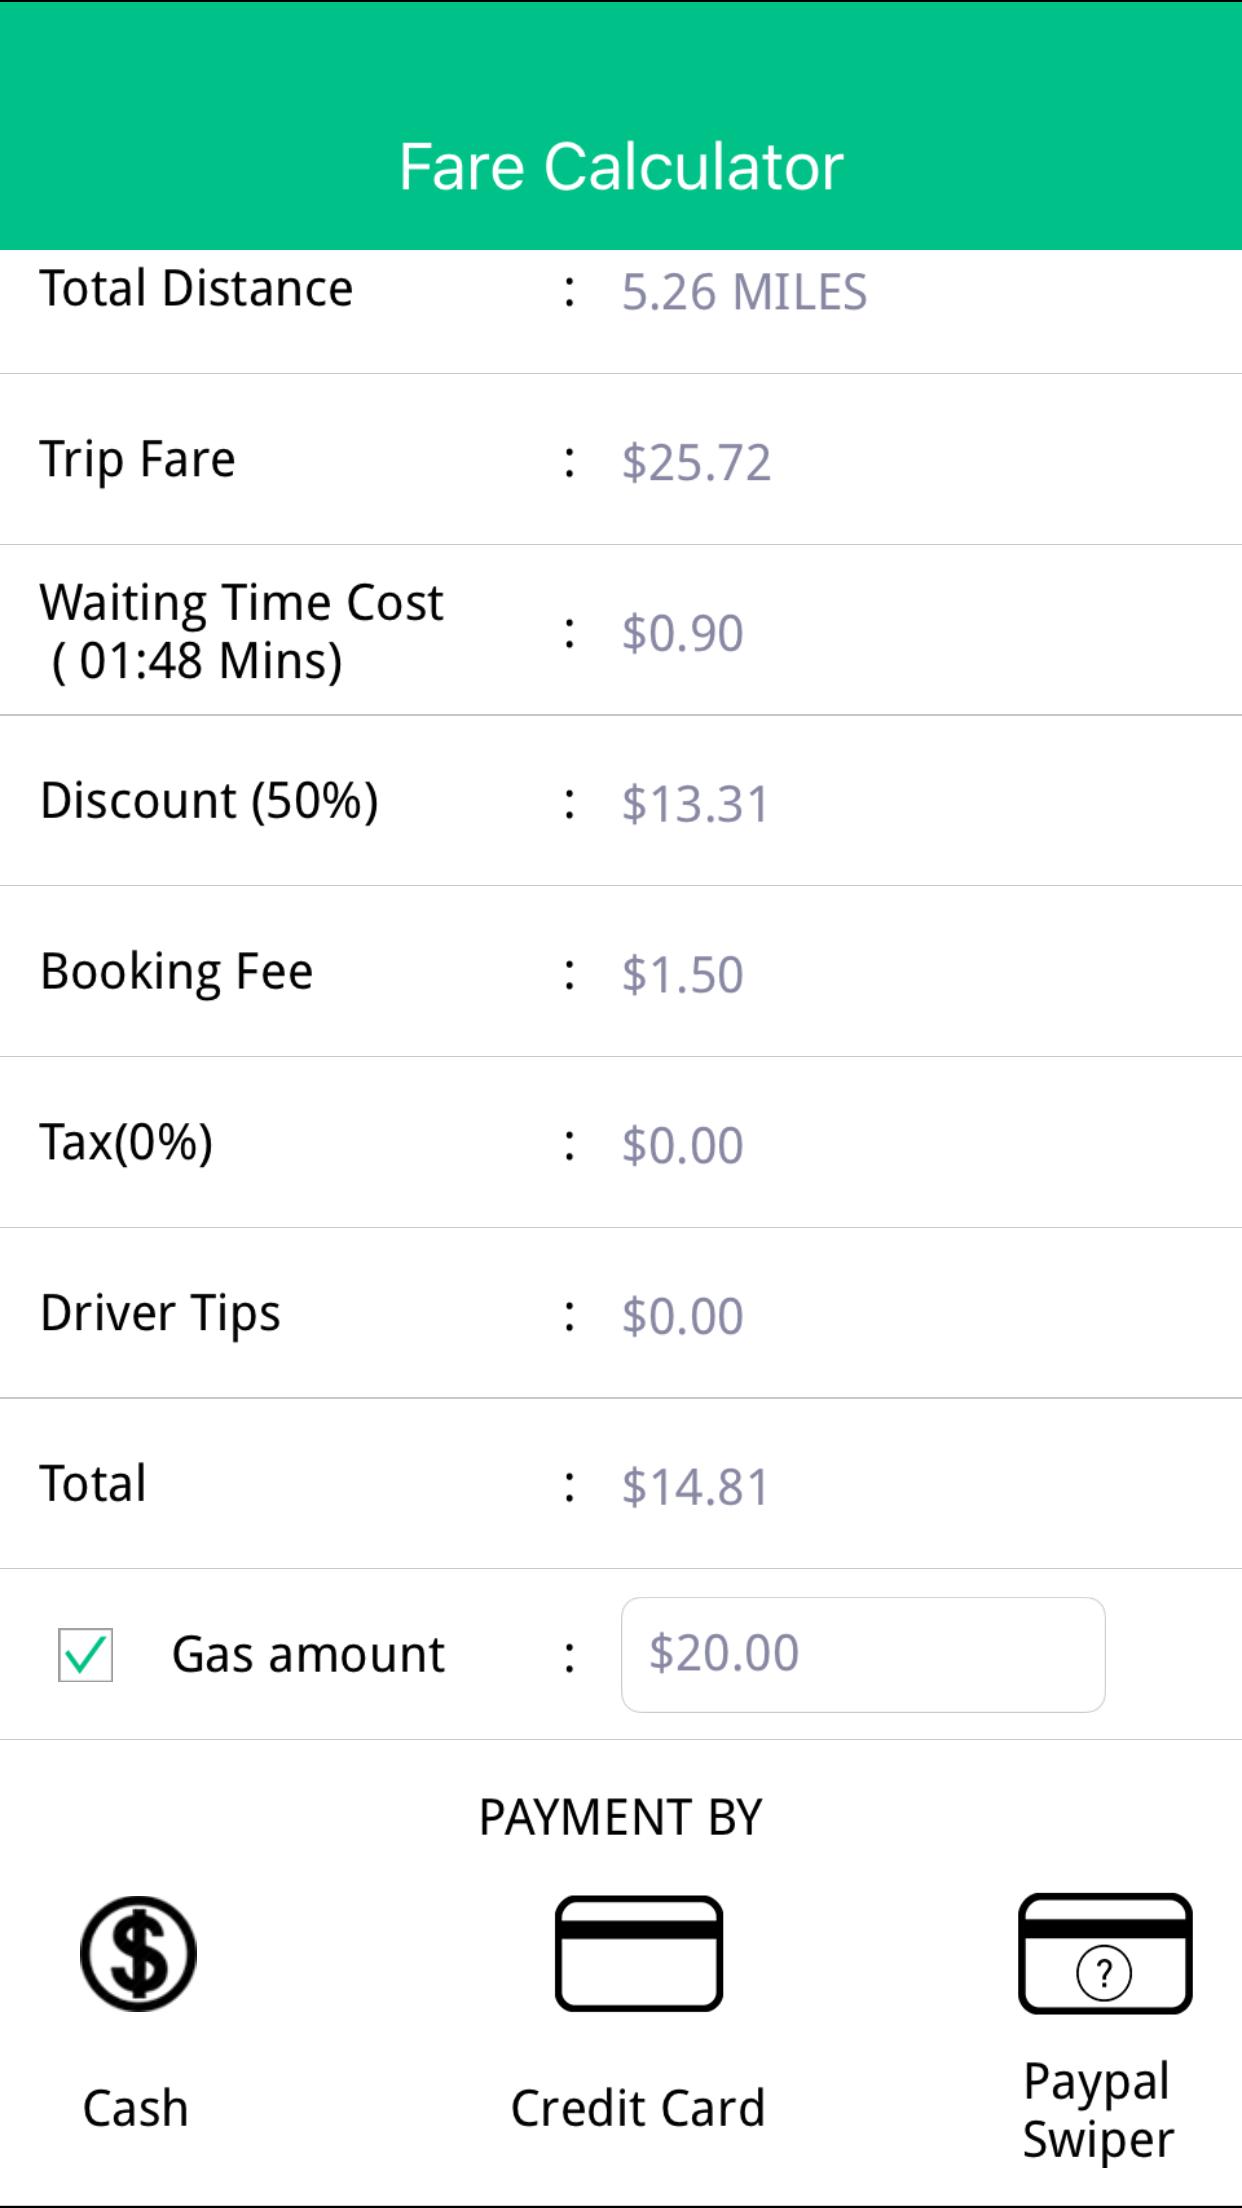Tap the Cash label text
The image size is (1242, 2208).
point(136,2108)
